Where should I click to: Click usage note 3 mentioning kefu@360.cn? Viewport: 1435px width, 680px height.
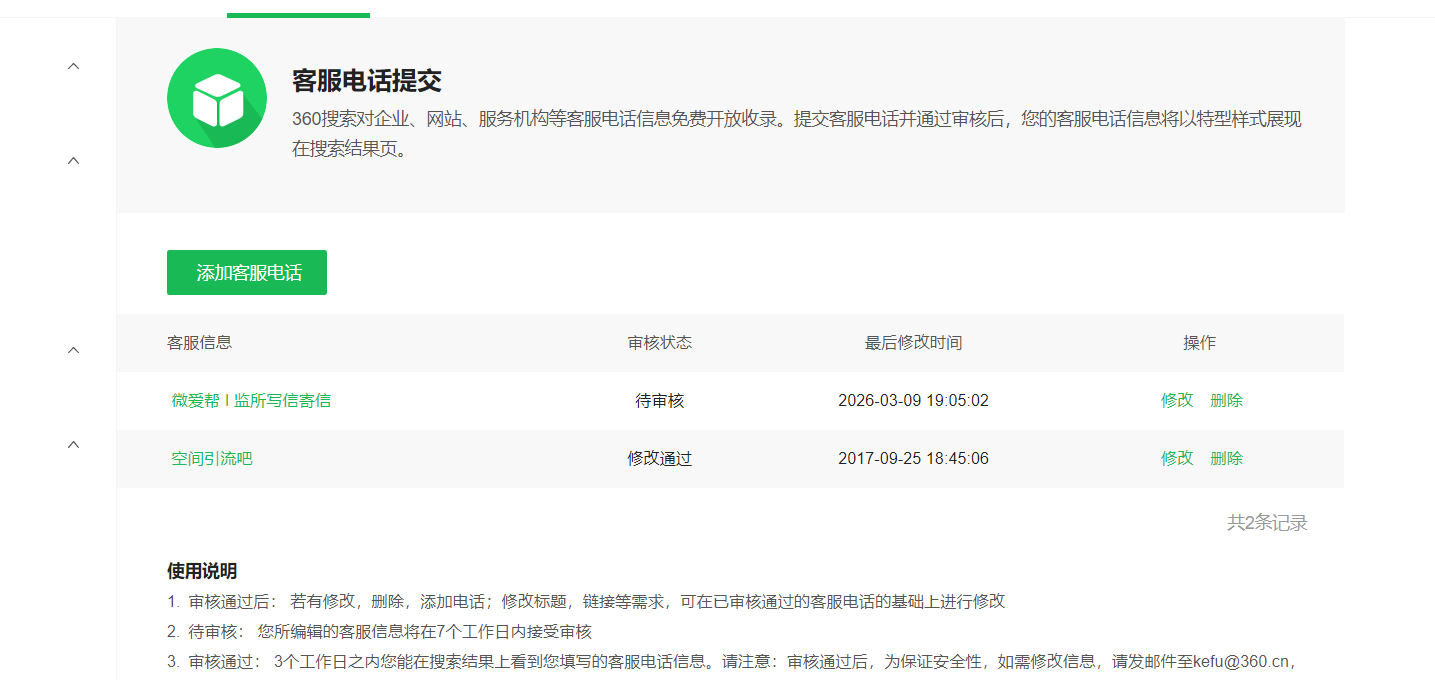(x=732, y=662)
